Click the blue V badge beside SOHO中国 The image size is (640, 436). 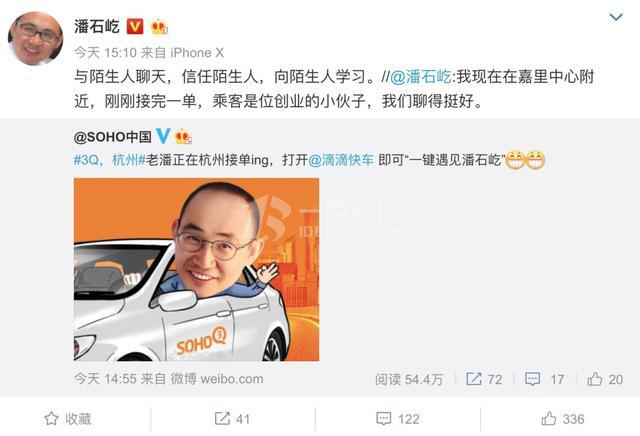[x=163, y=136]
